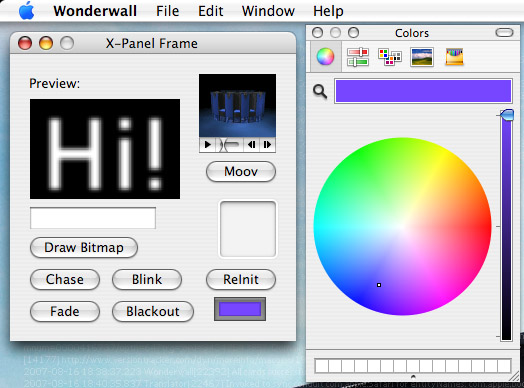
Task: Expand the swatch drawer handle in Colors
Action: pyautogui.click(x=413, y=377)
